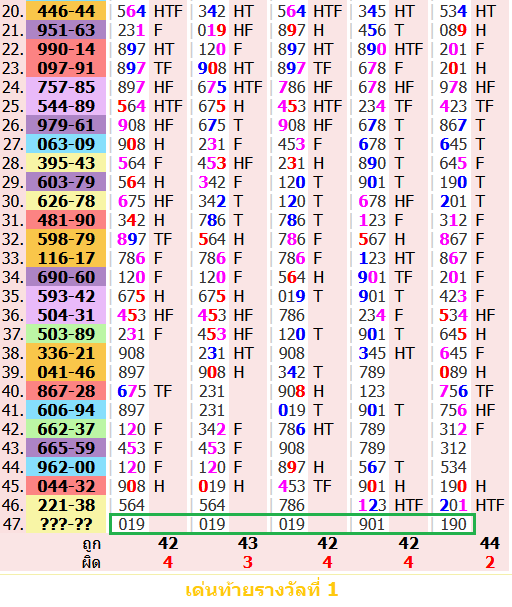Click the result 593-42
Viewport: 512px width, 607px height.
pyautogui.click(x=66, y=296)
